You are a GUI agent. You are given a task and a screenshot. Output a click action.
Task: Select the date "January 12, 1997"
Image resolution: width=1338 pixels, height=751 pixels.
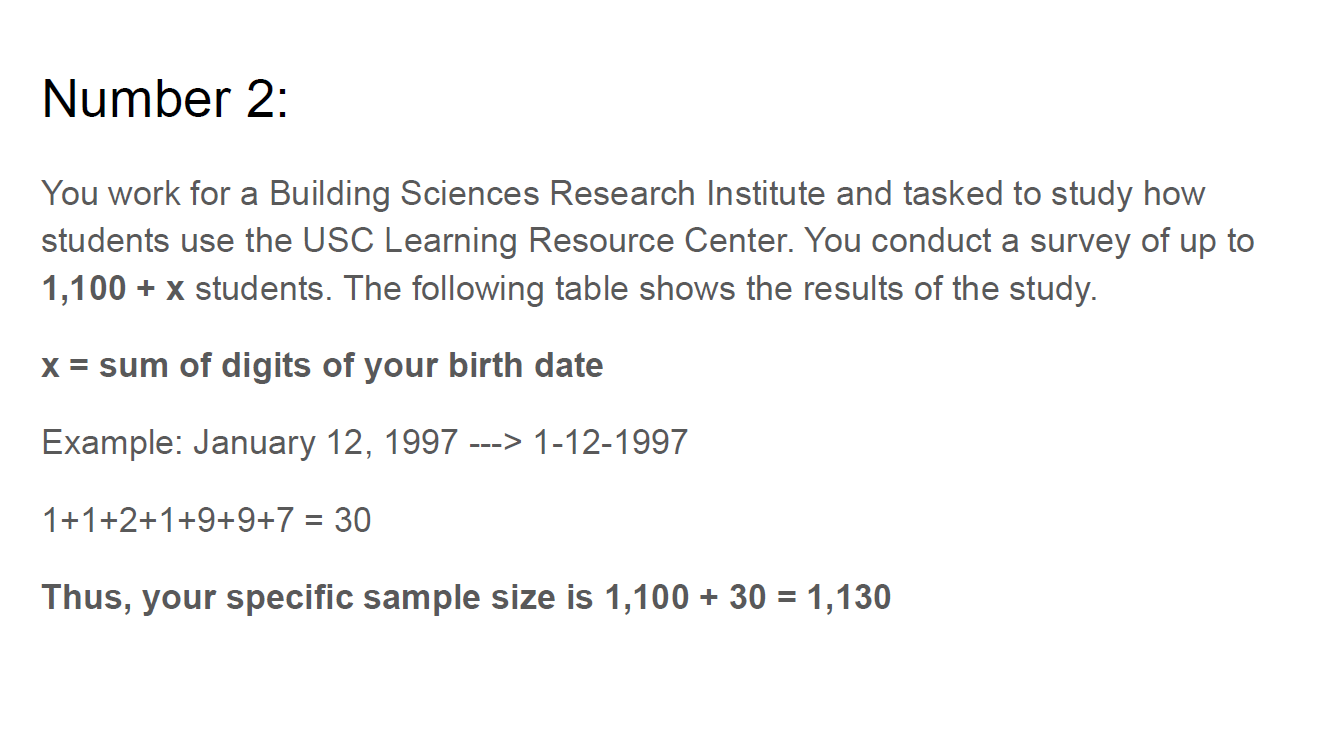point(326,442)
